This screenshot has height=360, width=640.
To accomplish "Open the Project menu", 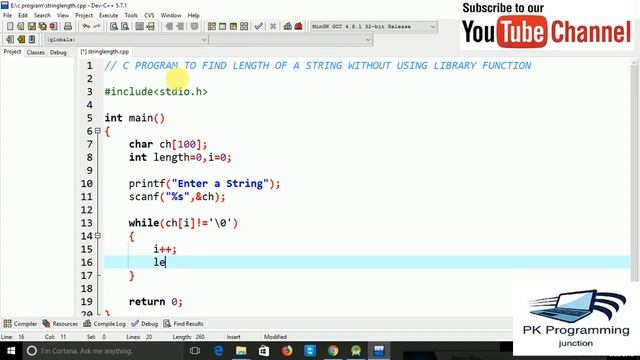I will [84, 16].
